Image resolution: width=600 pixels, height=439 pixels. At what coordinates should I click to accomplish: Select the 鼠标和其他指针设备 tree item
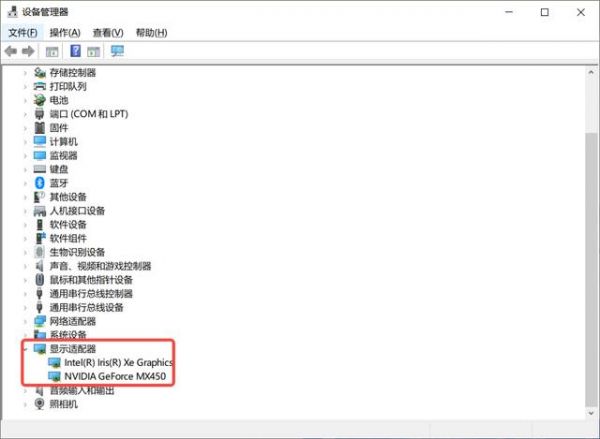tap(91, 280)
